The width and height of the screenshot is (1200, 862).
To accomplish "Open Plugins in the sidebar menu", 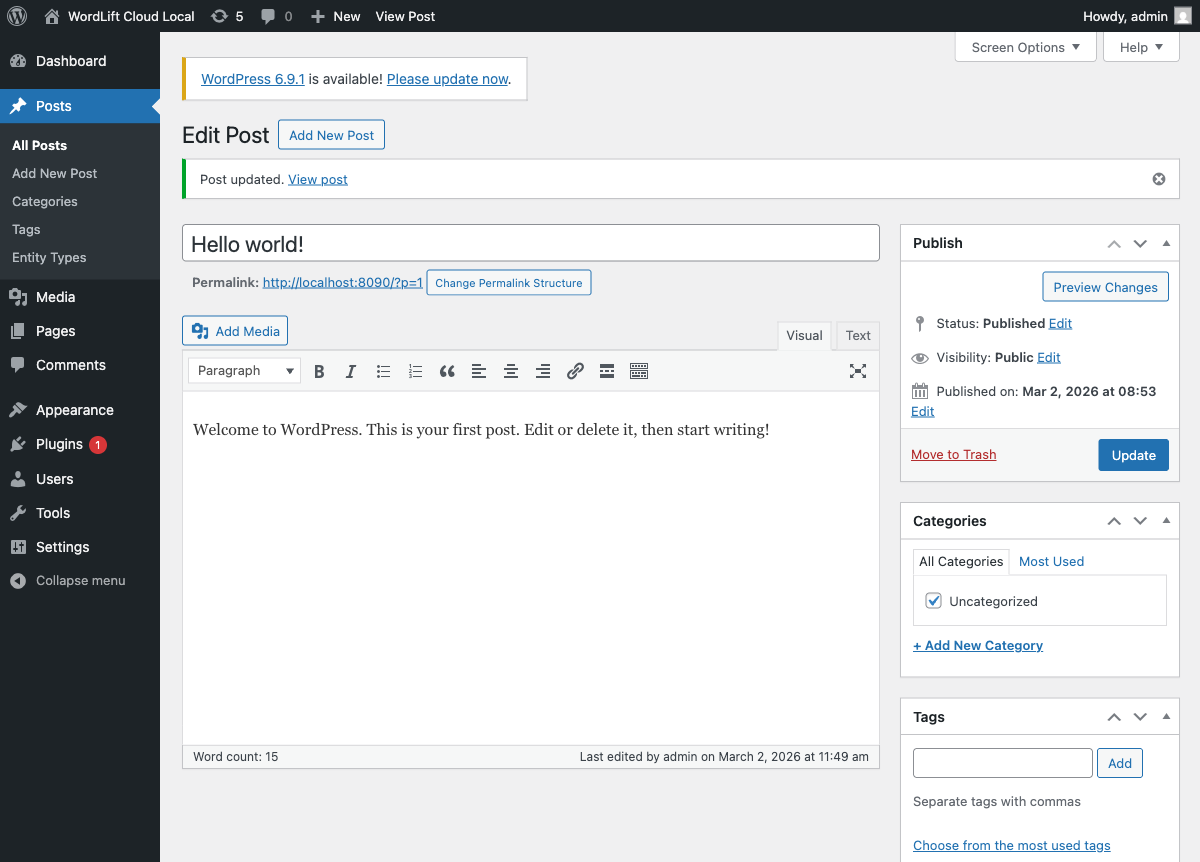I will pyautogui.click(x=59, y=444).
